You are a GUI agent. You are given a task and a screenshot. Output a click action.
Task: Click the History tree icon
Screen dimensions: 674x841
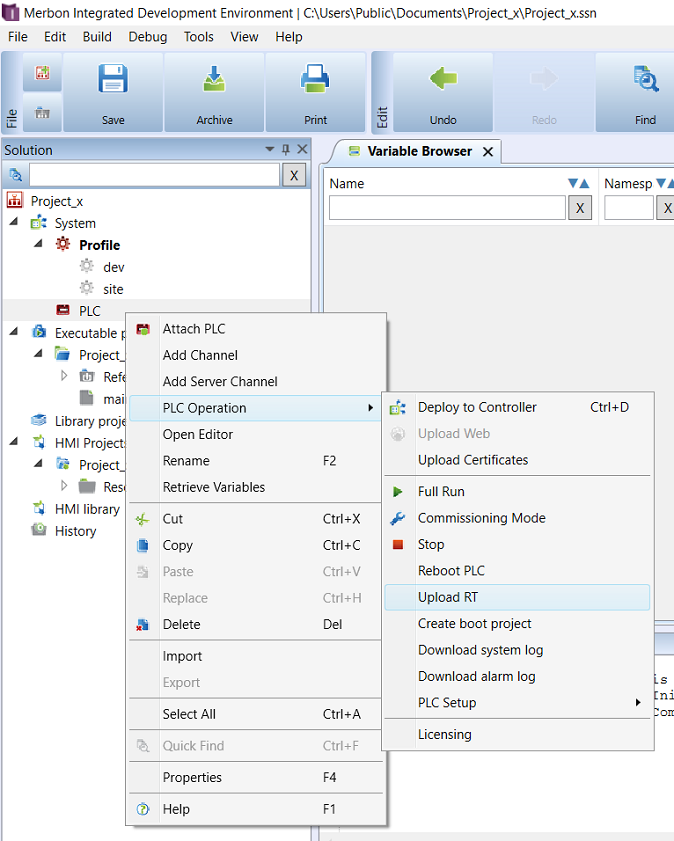39,530
